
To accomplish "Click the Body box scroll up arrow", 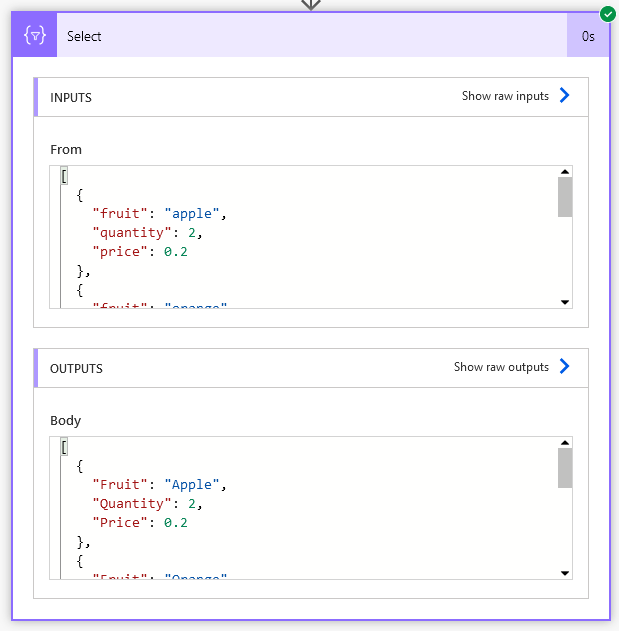I will point(565,443).
